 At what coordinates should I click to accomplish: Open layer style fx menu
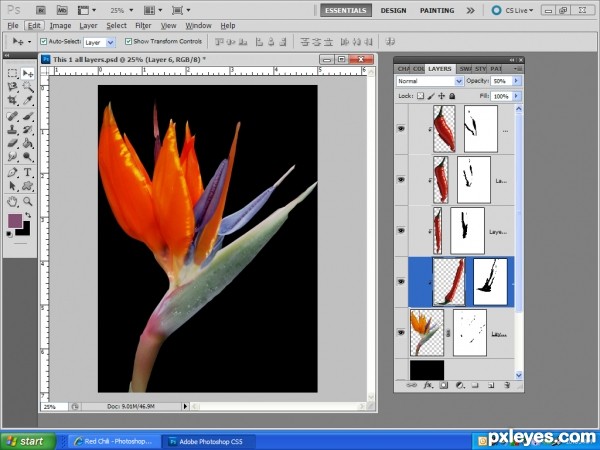[428, 385]
